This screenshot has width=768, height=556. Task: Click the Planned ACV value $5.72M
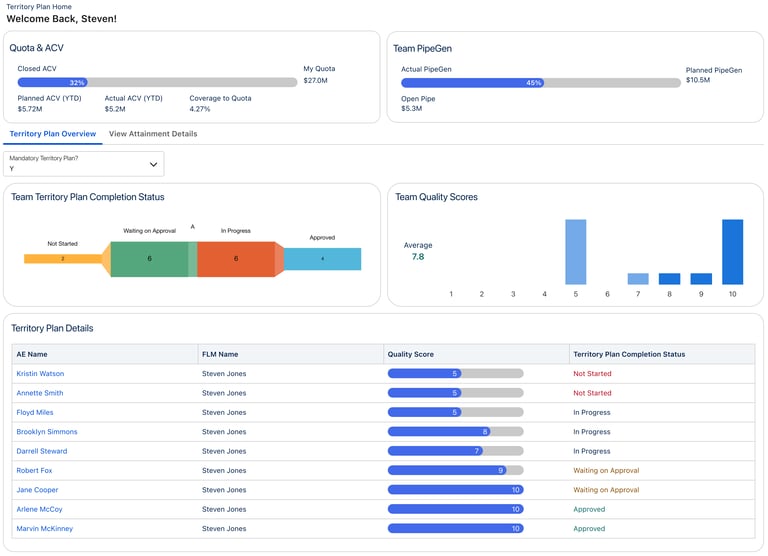coord(30,109)
